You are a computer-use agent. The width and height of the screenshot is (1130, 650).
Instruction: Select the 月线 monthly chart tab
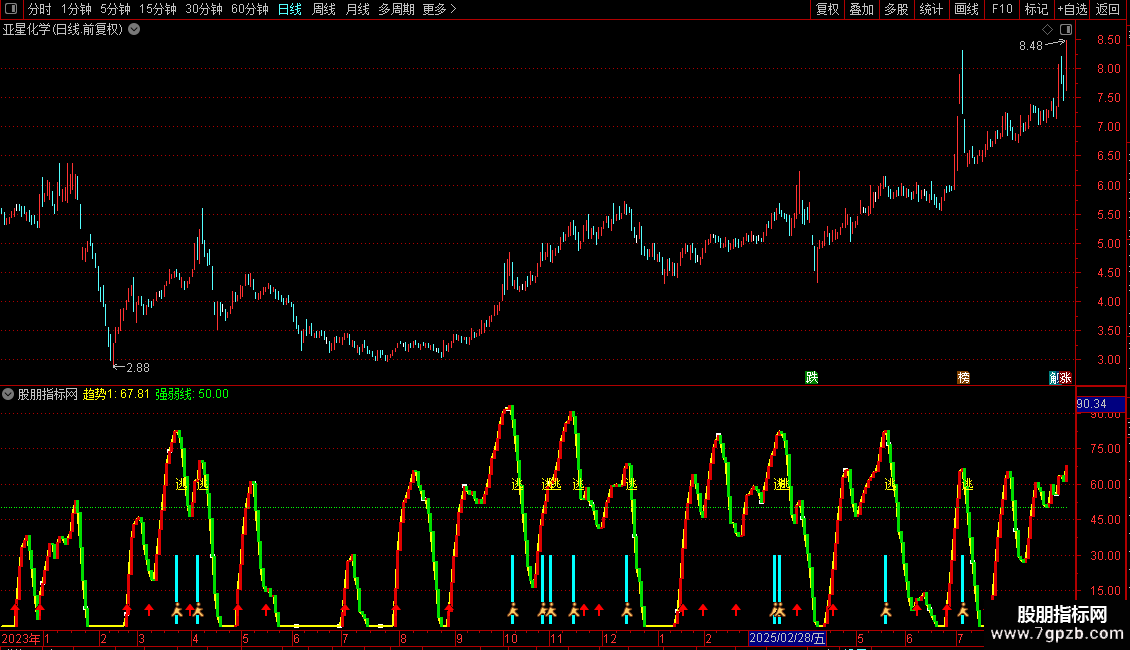pos(357,9)
